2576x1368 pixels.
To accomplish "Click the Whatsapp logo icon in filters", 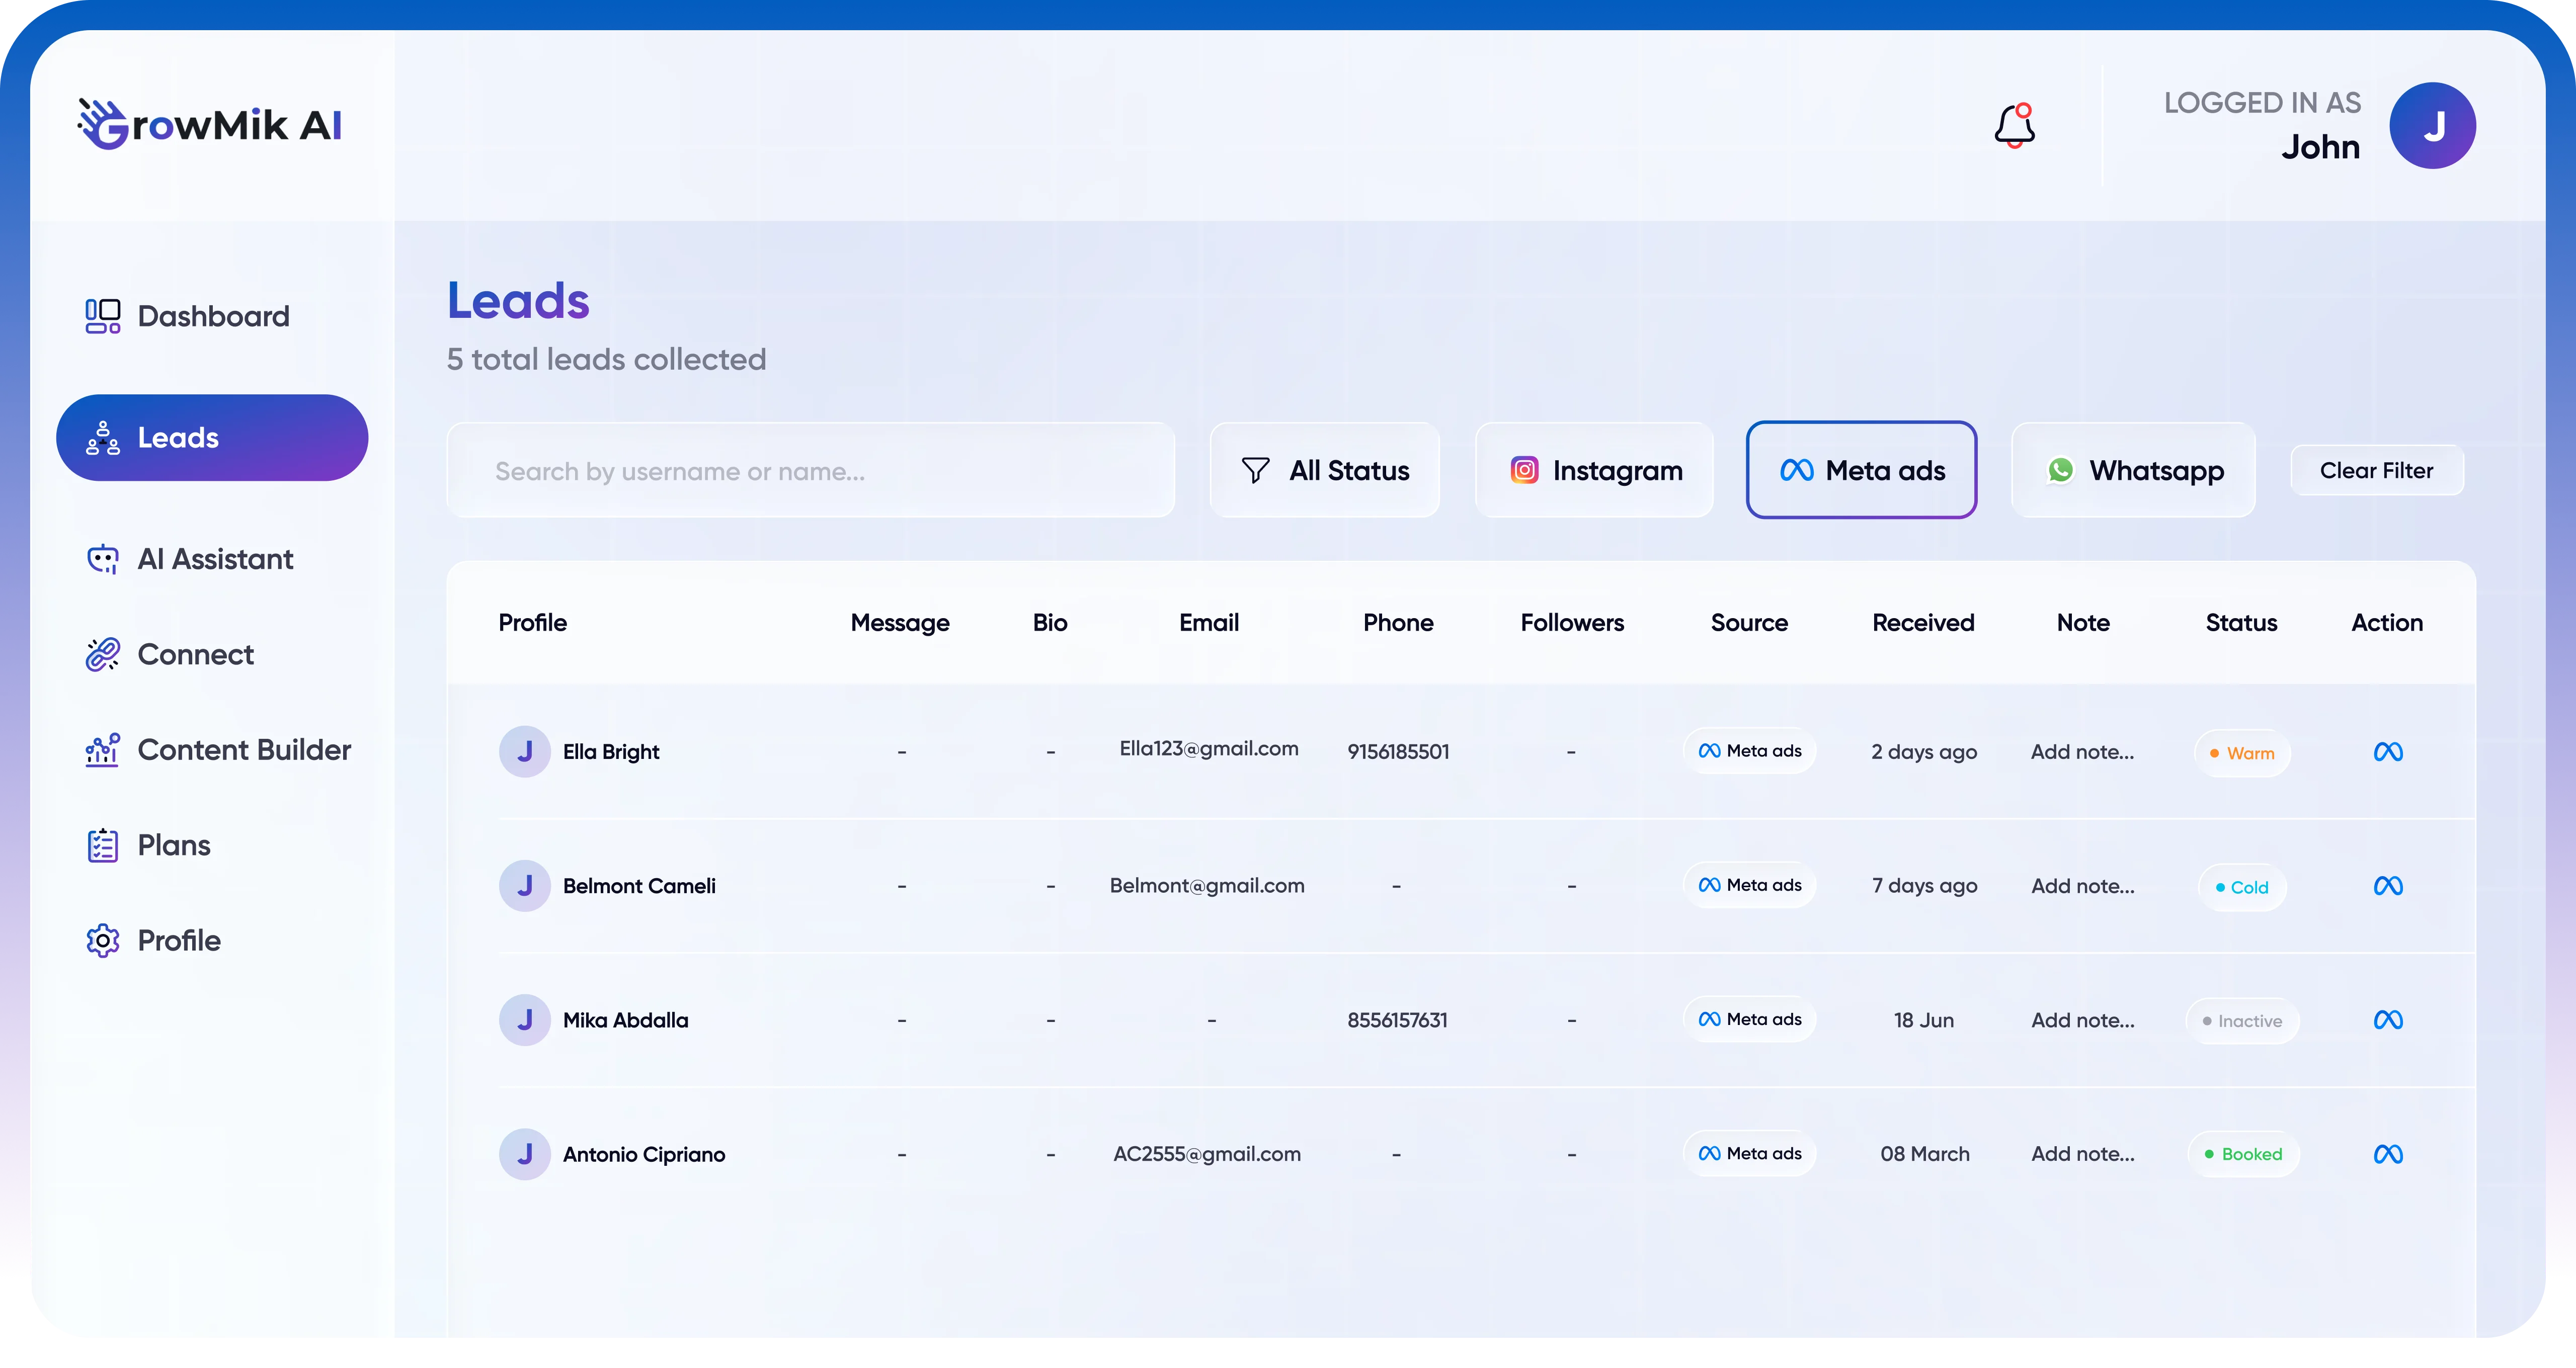I will (2060, 470).
